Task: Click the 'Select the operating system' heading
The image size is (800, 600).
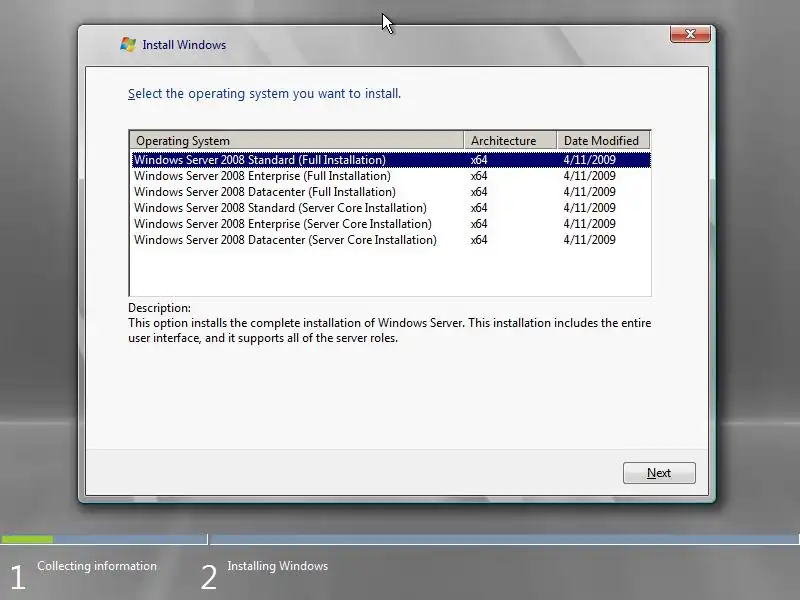Action: tap(264, 94)
